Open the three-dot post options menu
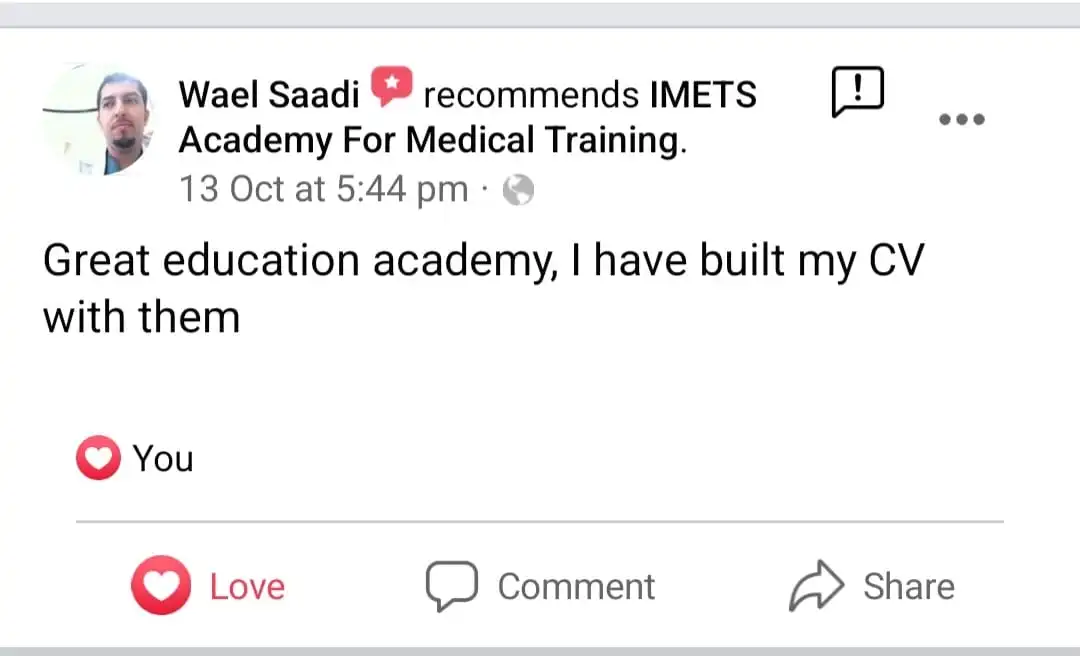1080x656 pixels. 962,120
